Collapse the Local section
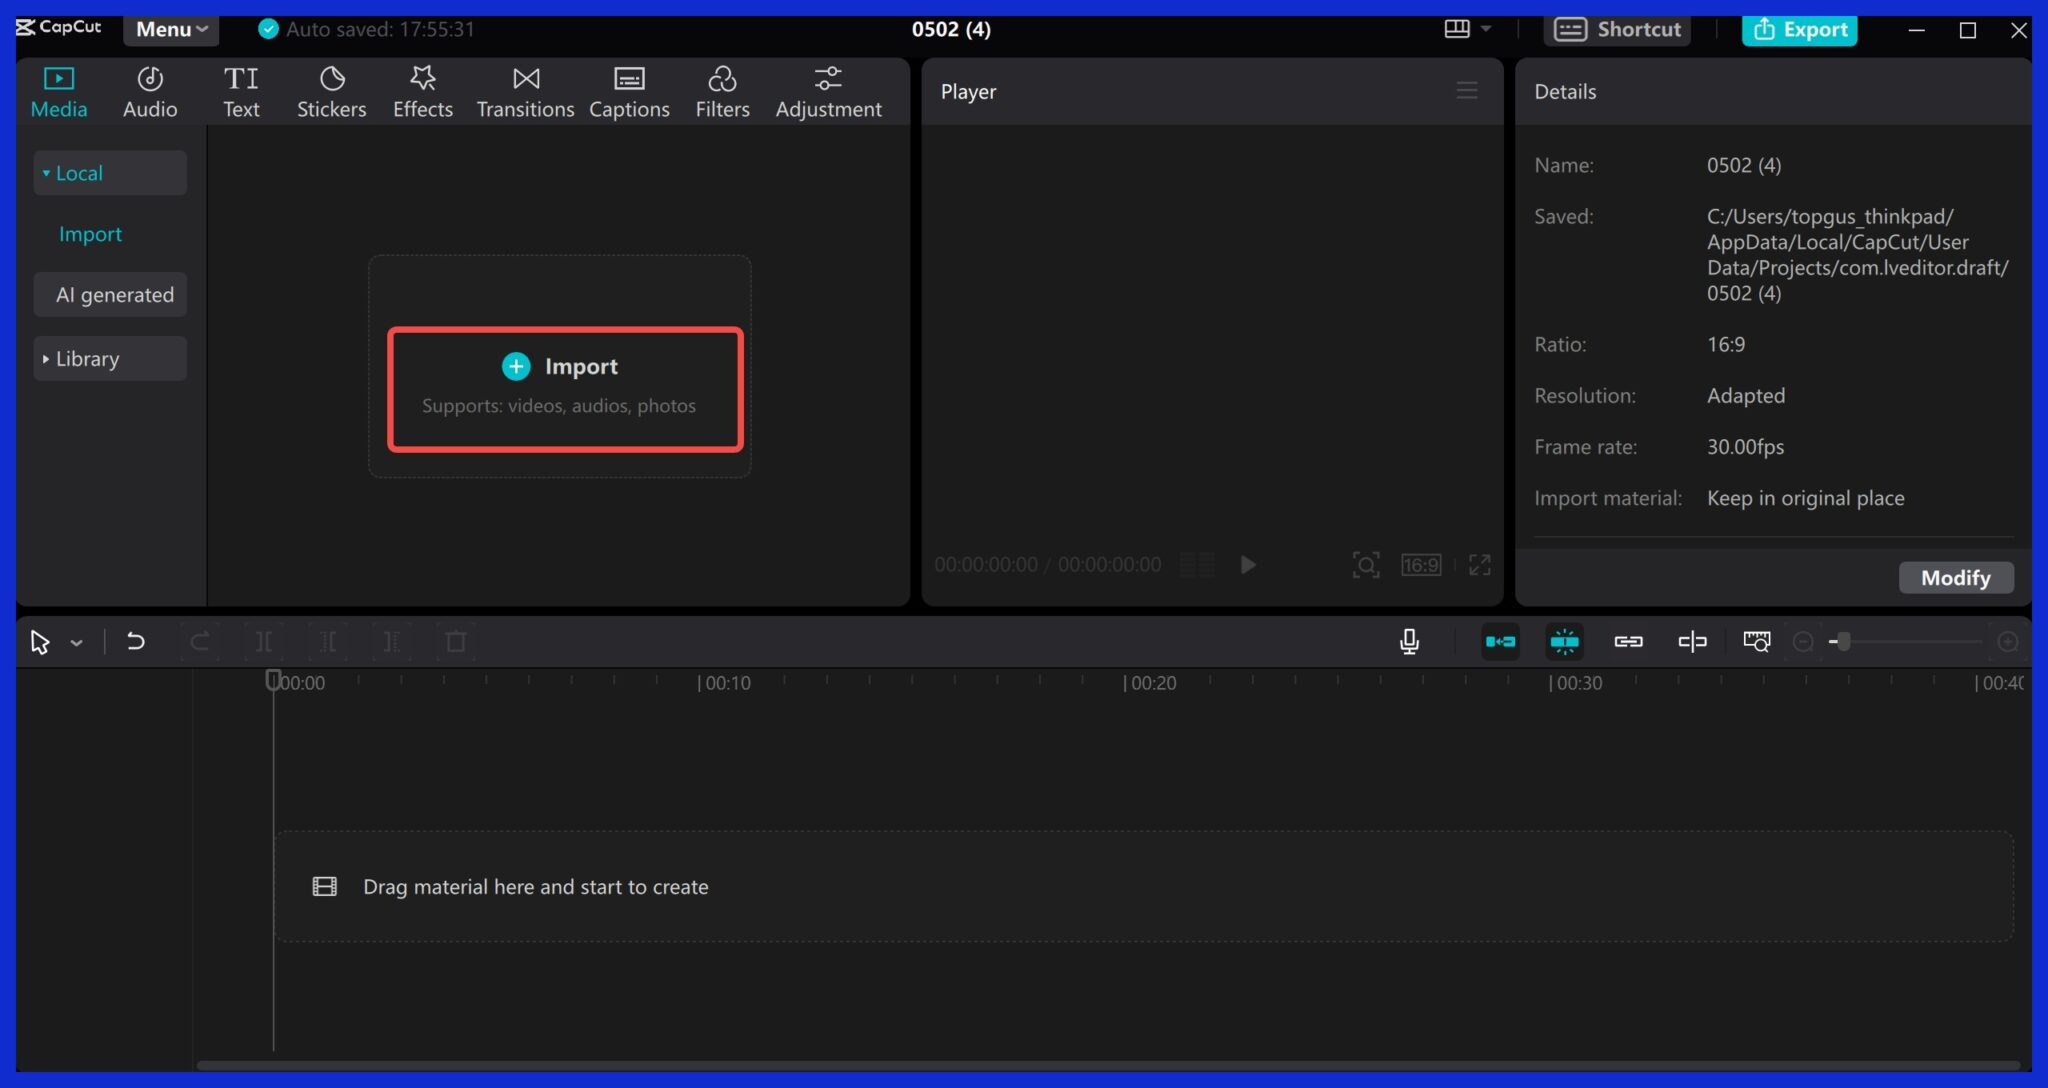Image resolution: width=2048 pixels, height=1088 pixels. tap(110, 173)
